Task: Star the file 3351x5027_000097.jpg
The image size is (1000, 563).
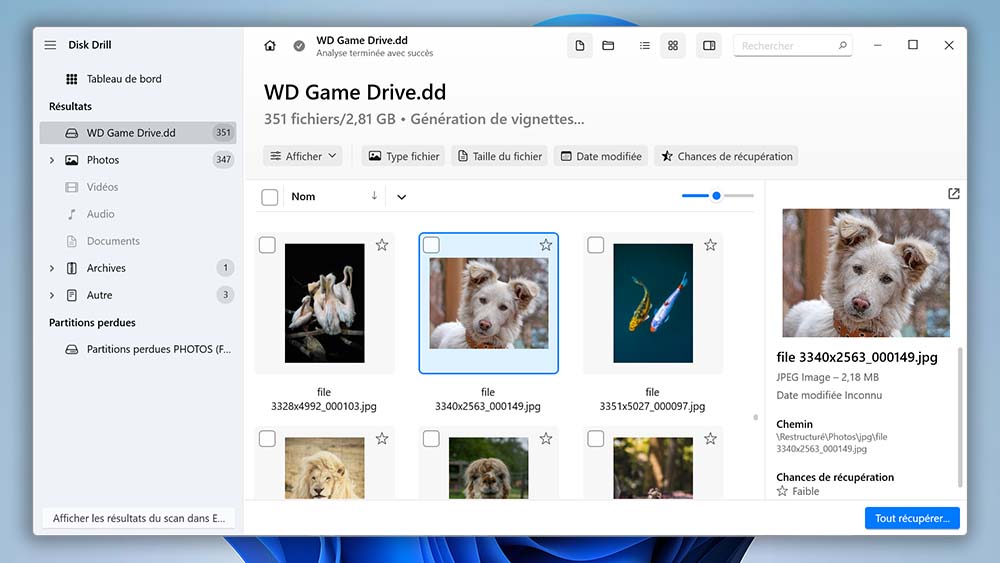Action: point(710,245)
